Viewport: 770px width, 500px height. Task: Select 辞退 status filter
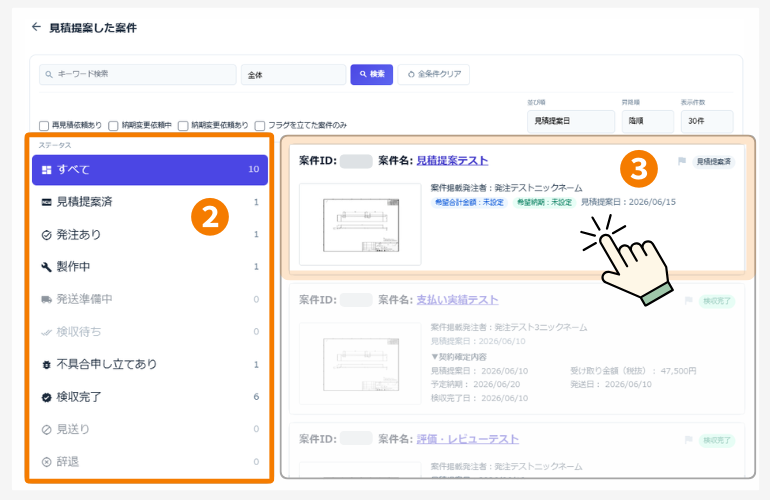150,462
